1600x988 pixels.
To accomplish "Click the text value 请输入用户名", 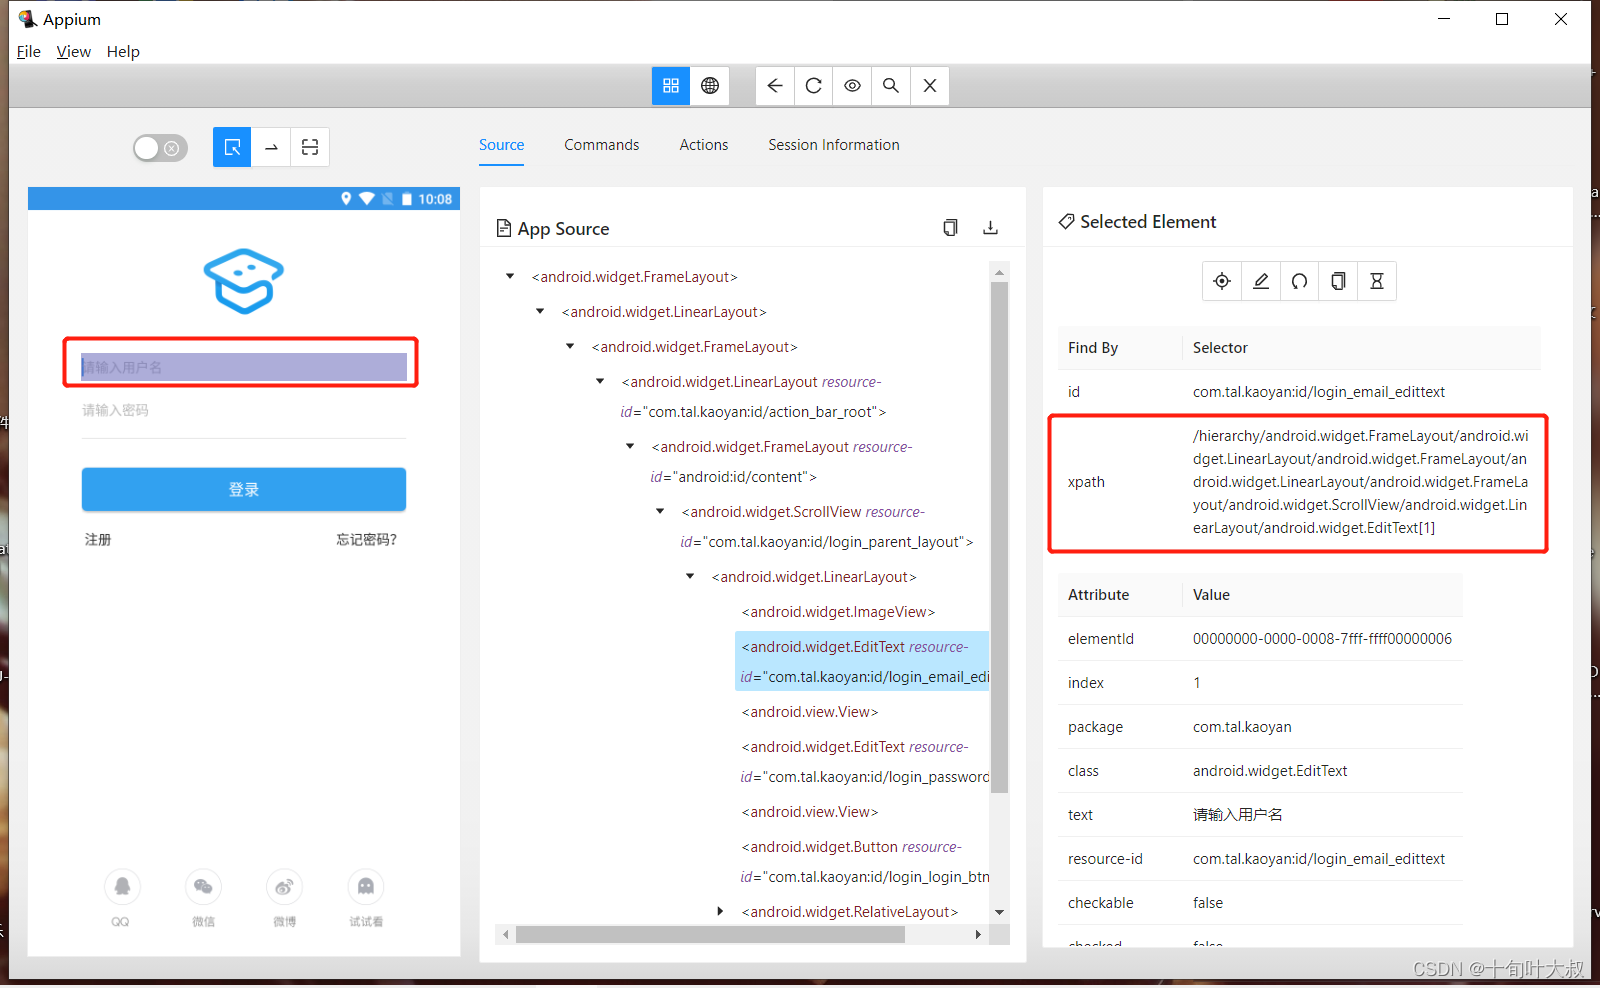I will (x=1238, y=815).
